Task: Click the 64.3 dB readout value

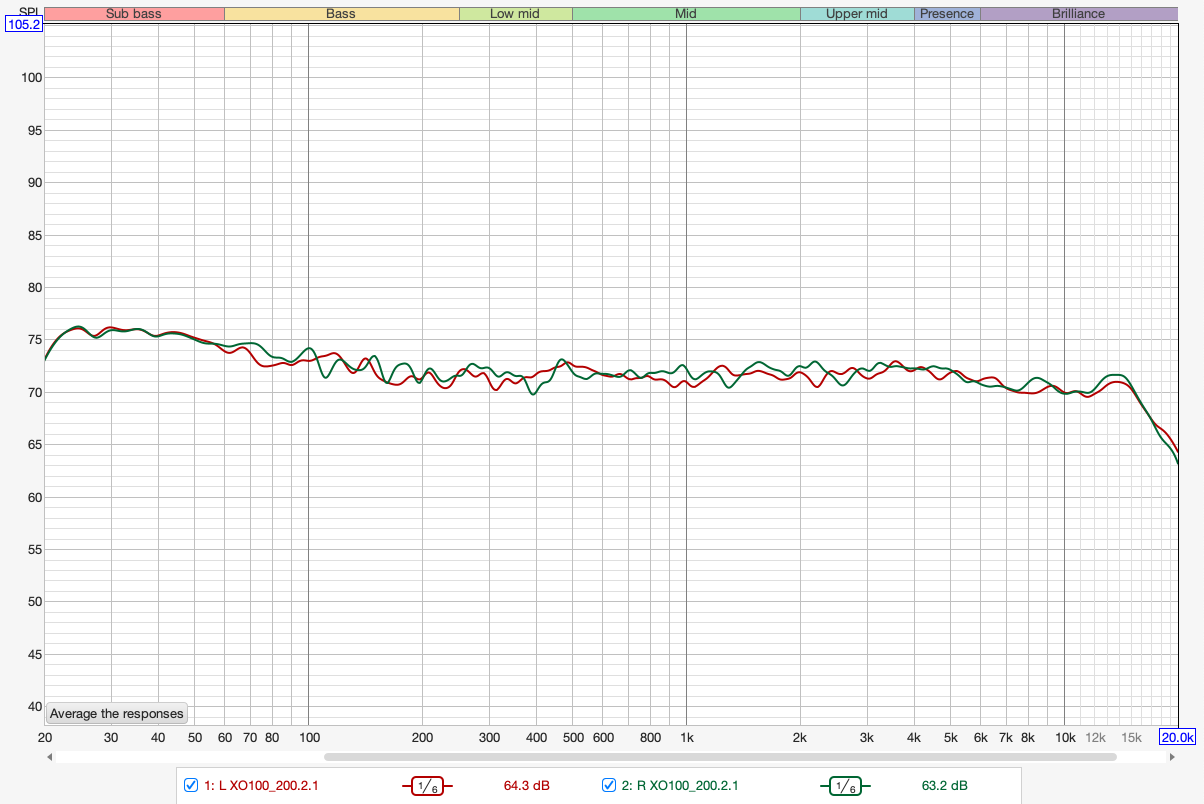Action: [527, 786]
